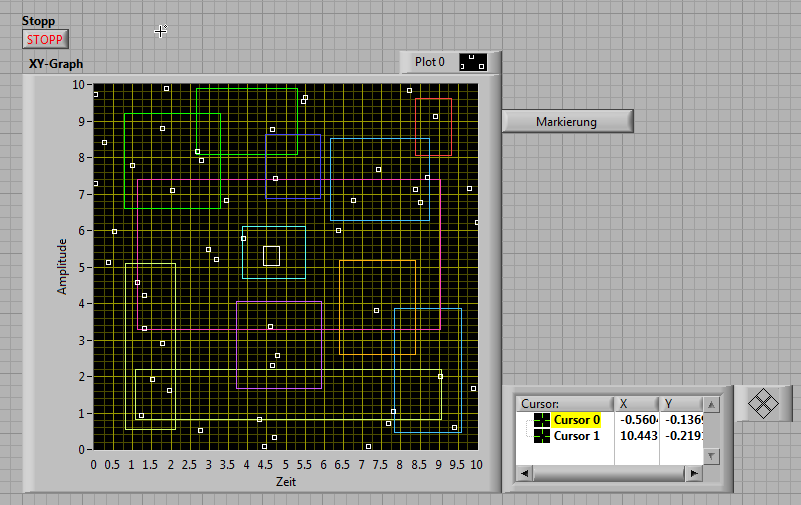Image resolution: width=801 pixels, height=505 pixels.
Task: Click the Y-axis maximum value 10
Action: [x=78, y=85]
